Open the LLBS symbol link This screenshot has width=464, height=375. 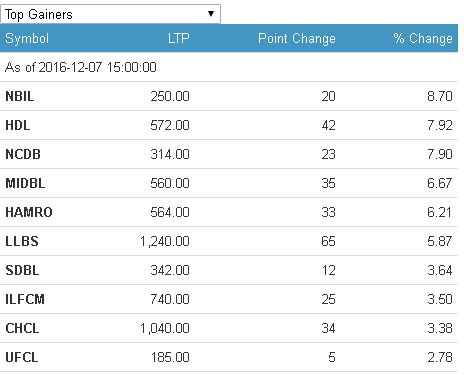22,241
